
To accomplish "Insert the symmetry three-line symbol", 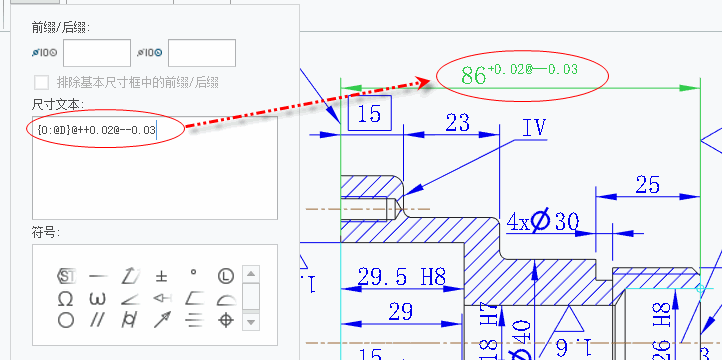I will coord(194,320).
